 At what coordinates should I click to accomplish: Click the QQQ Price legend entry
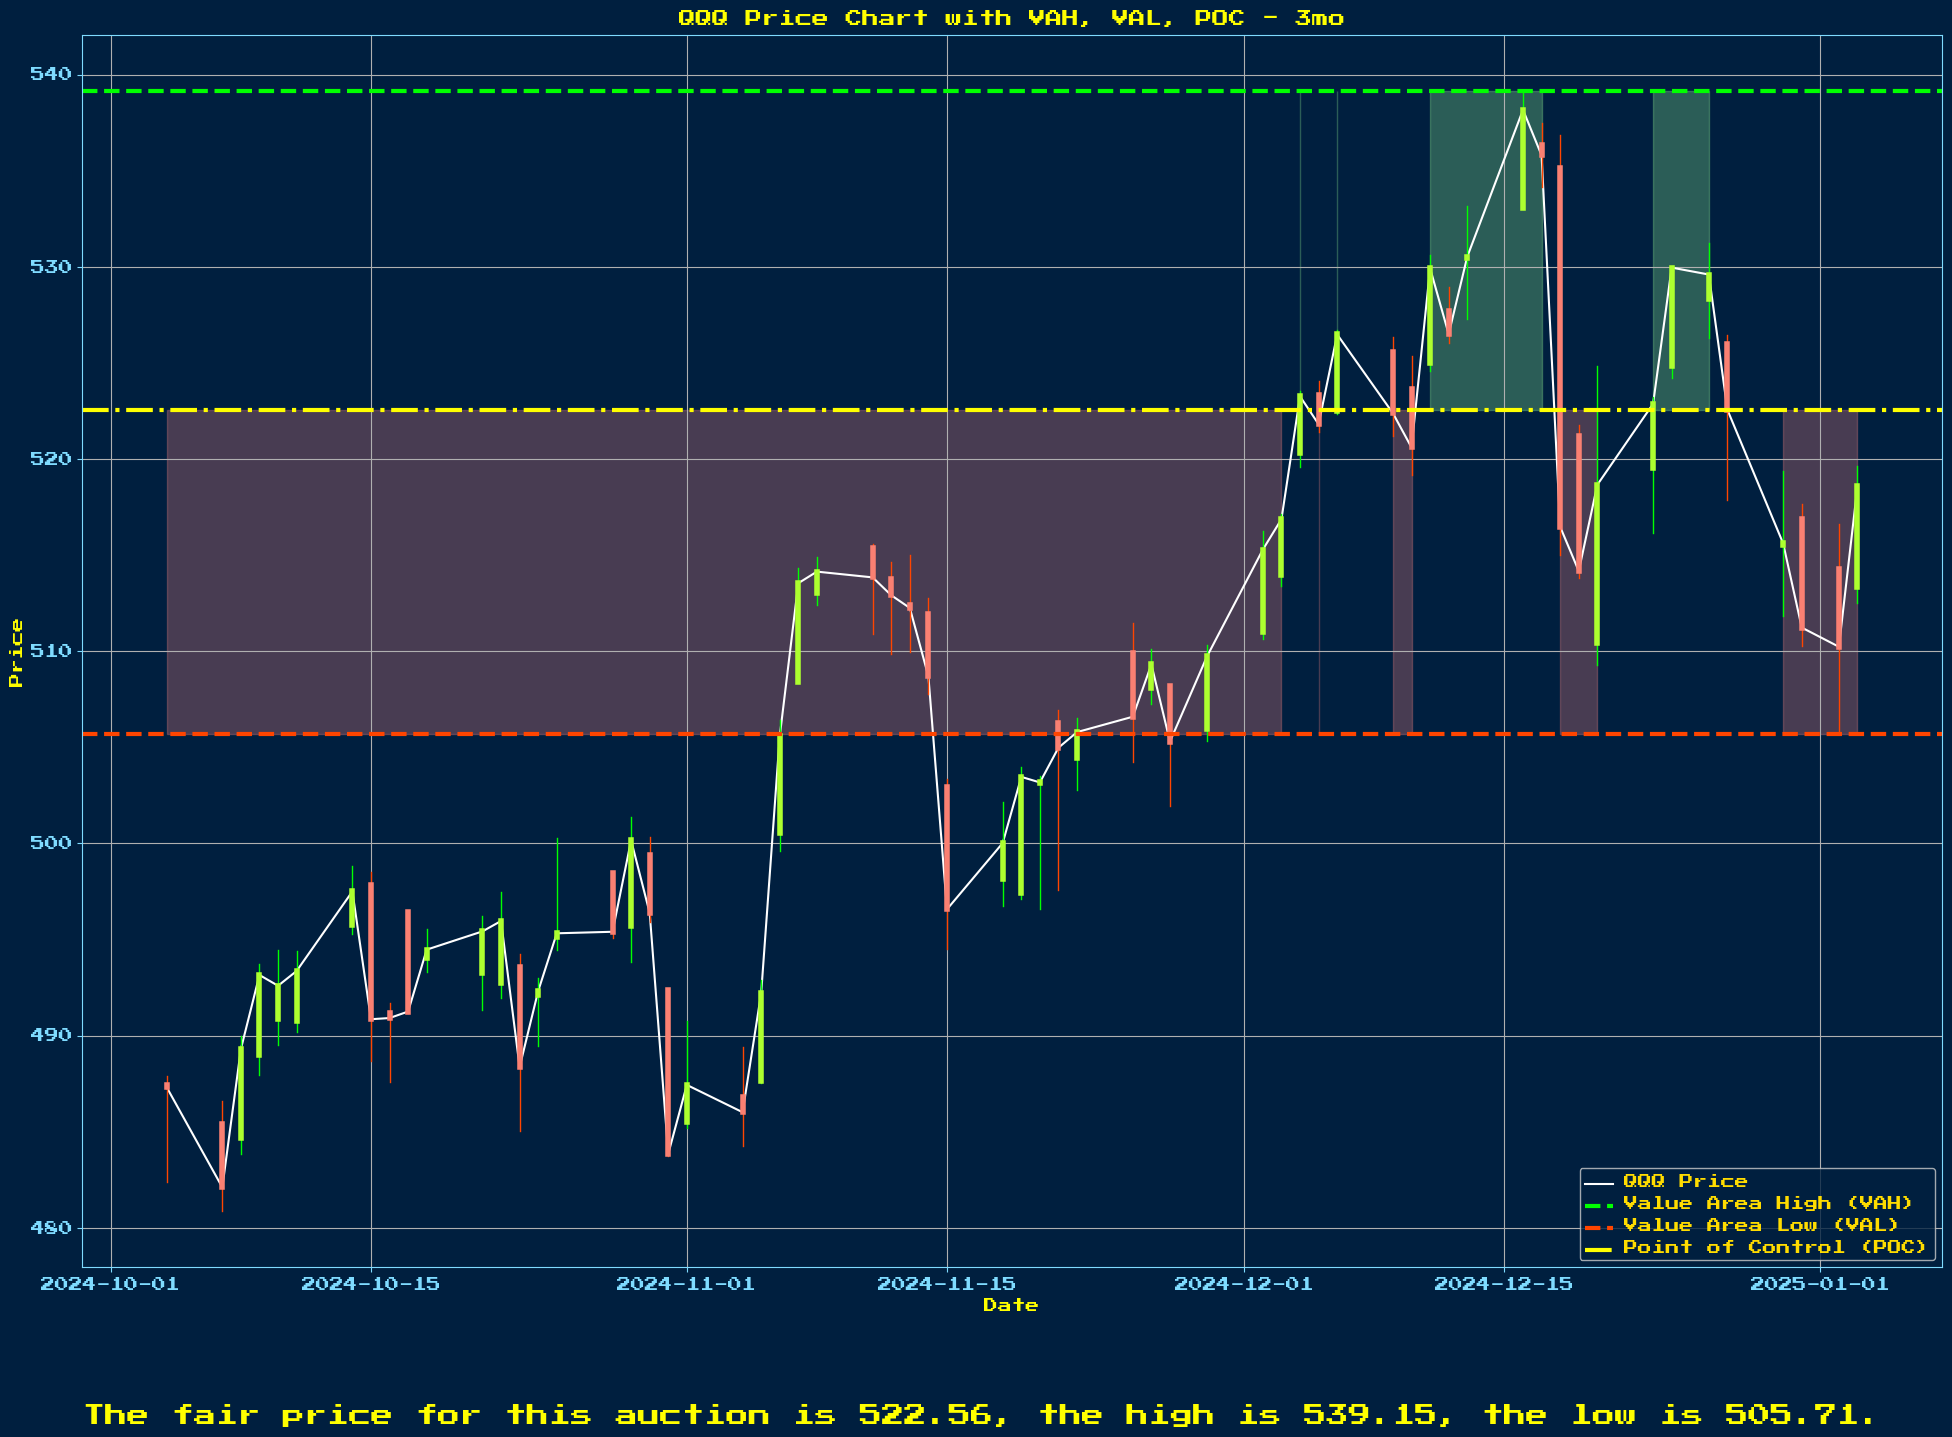(x=1685, y=1181)
